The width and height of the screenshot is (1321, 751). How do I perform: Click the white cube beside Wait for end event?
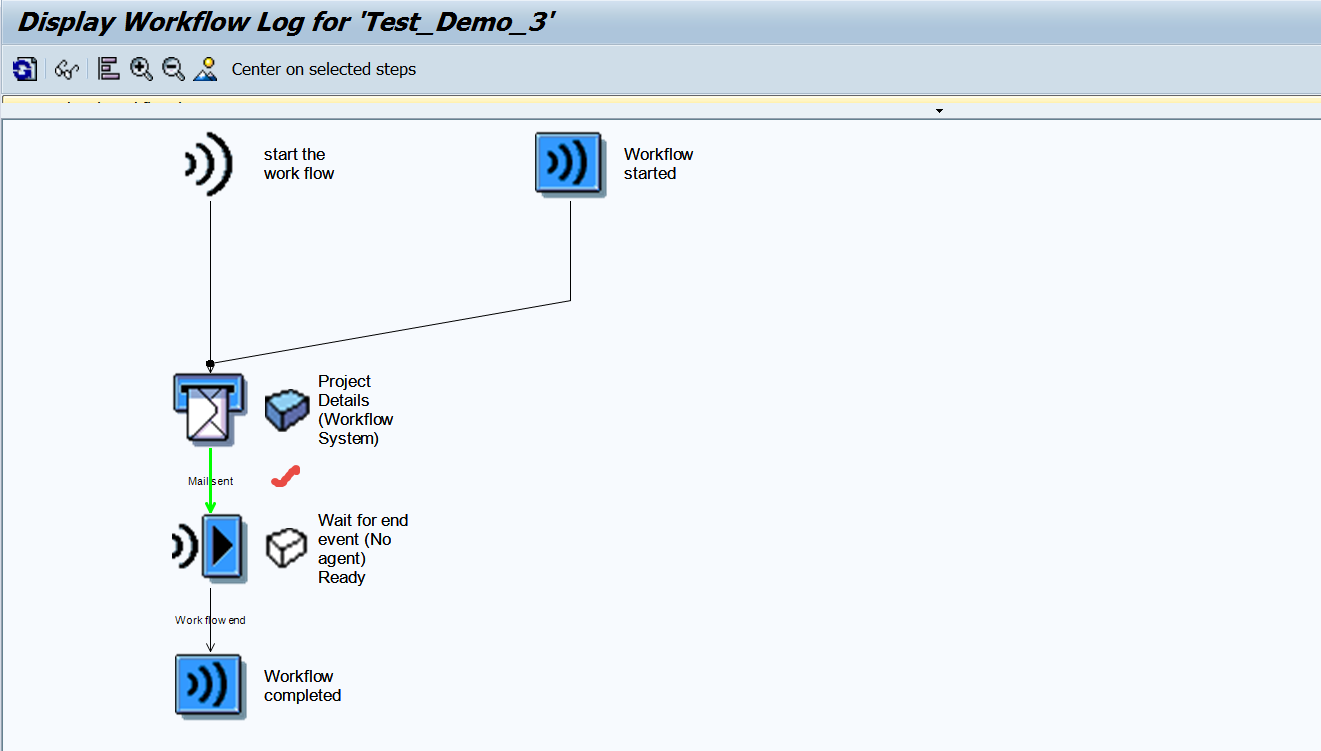coord(286,547)
